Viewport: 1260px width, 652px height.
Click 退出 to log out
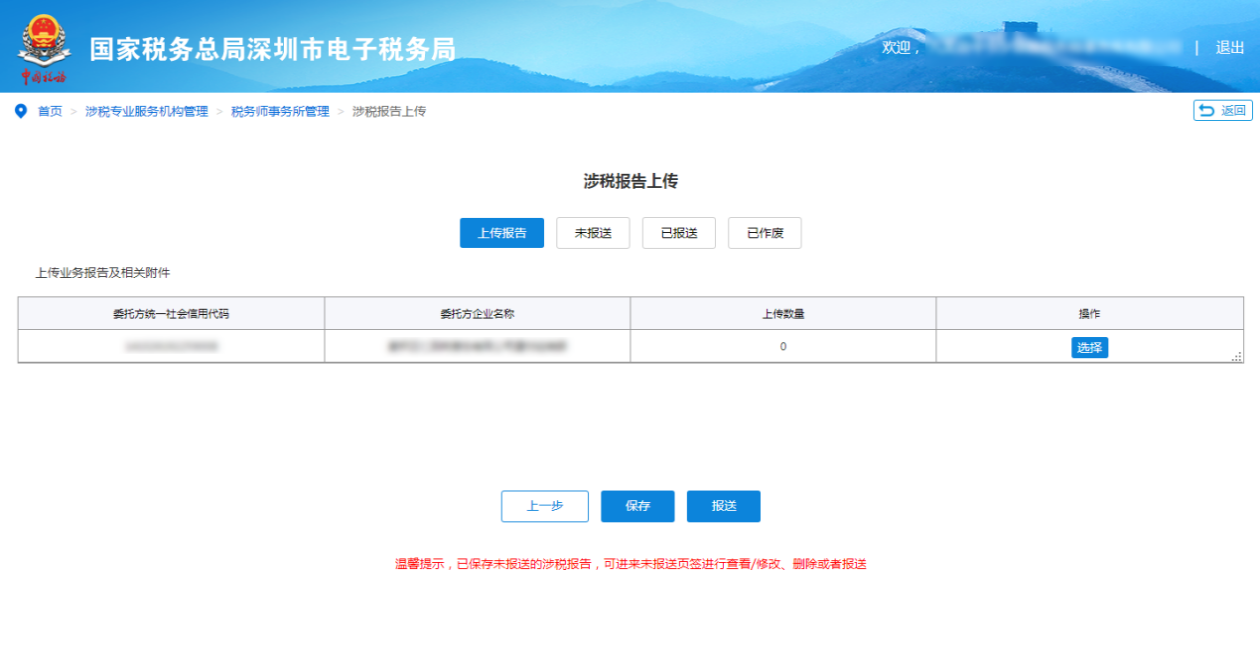tap(1230, 47)
